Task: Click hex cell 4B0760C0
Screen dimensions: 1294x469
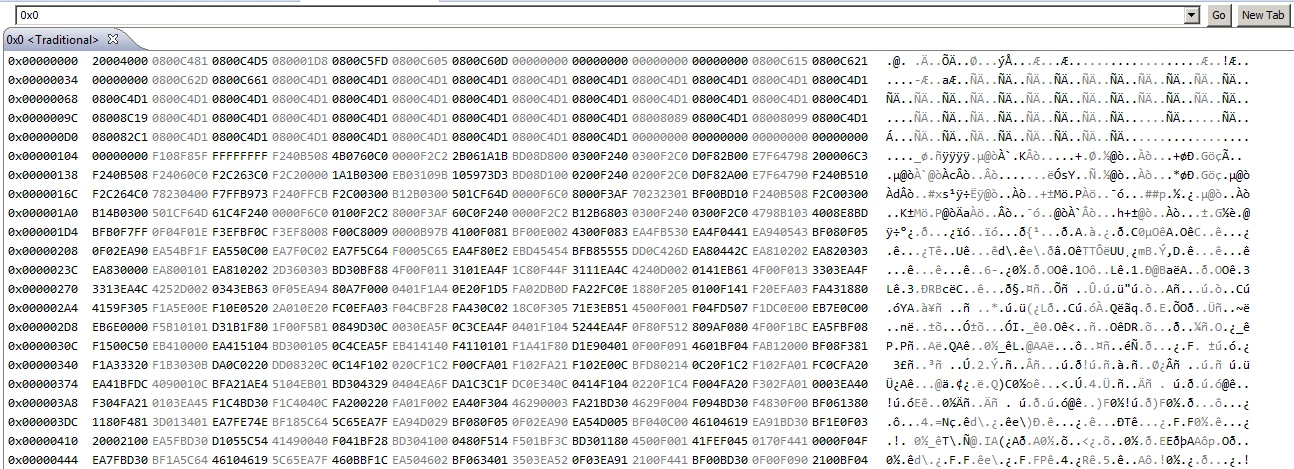Action: point(359,157)
